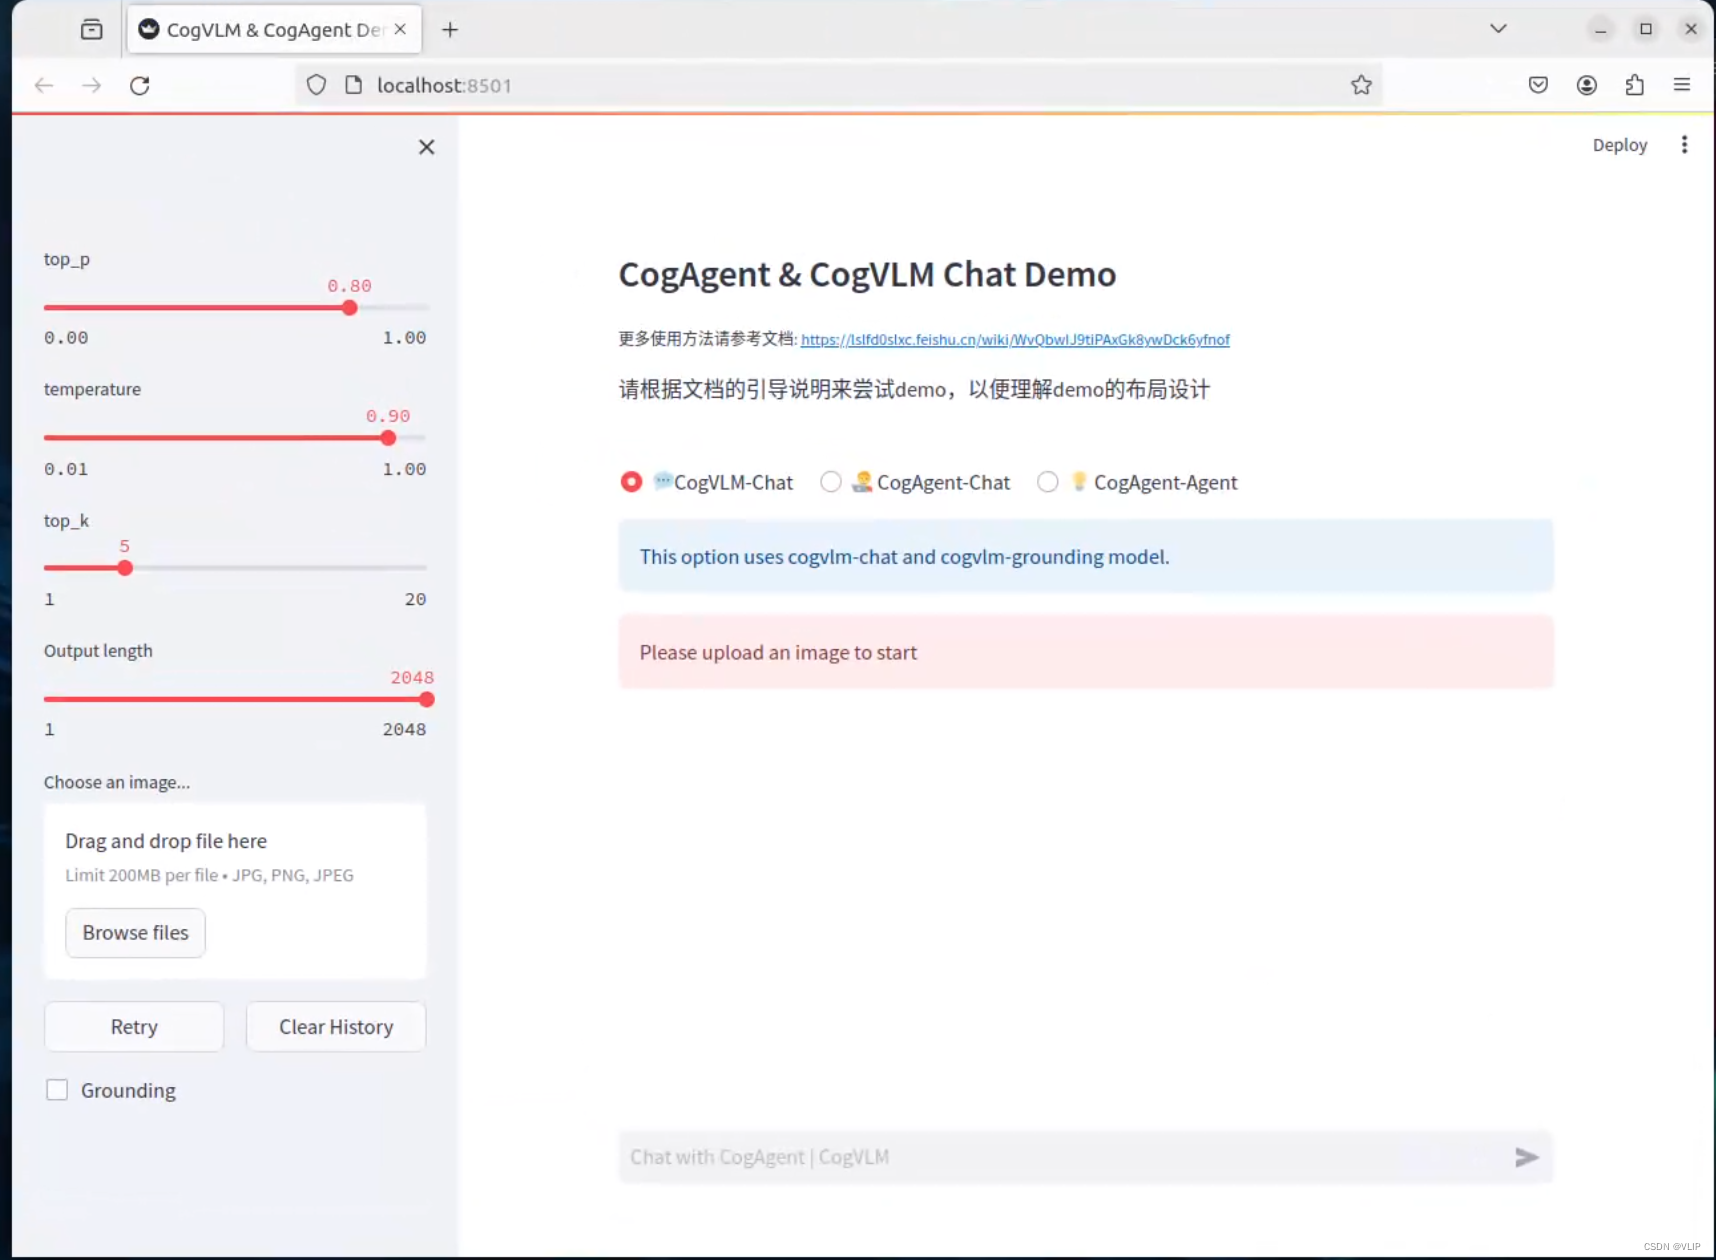Click the 2048 output length value
The height and width of the screenshot is (1260, 1716).
[412, 677]
